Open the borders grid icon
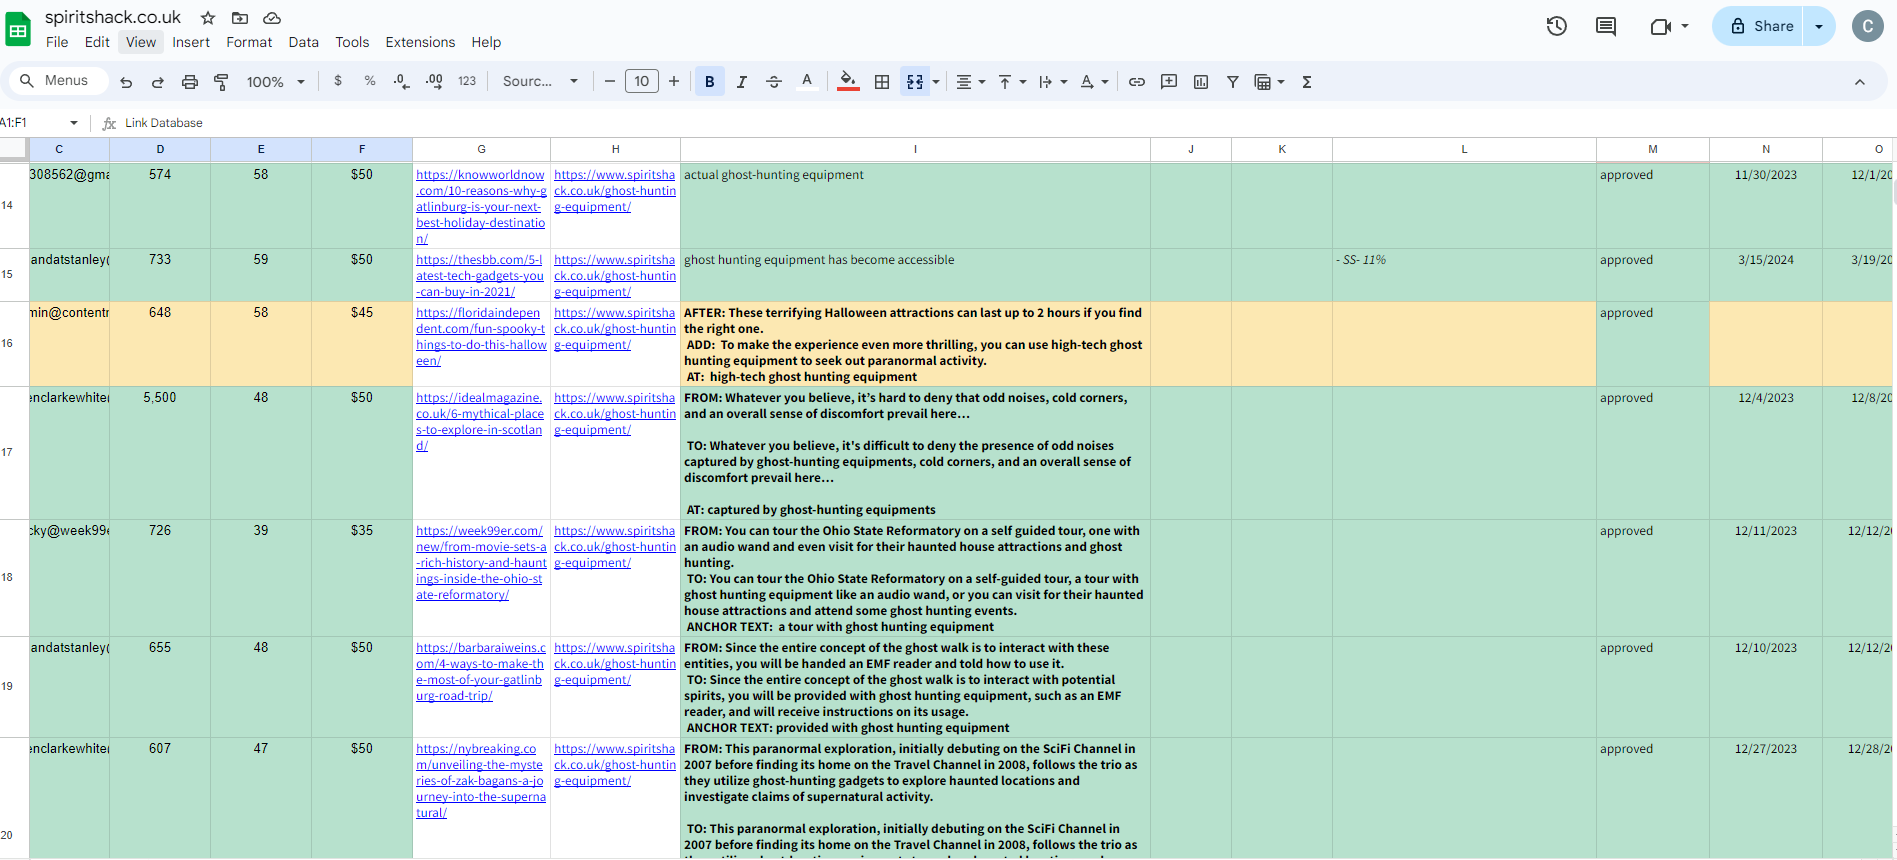The width and height of the screenshot is (1897, 860). pos(882,82)
